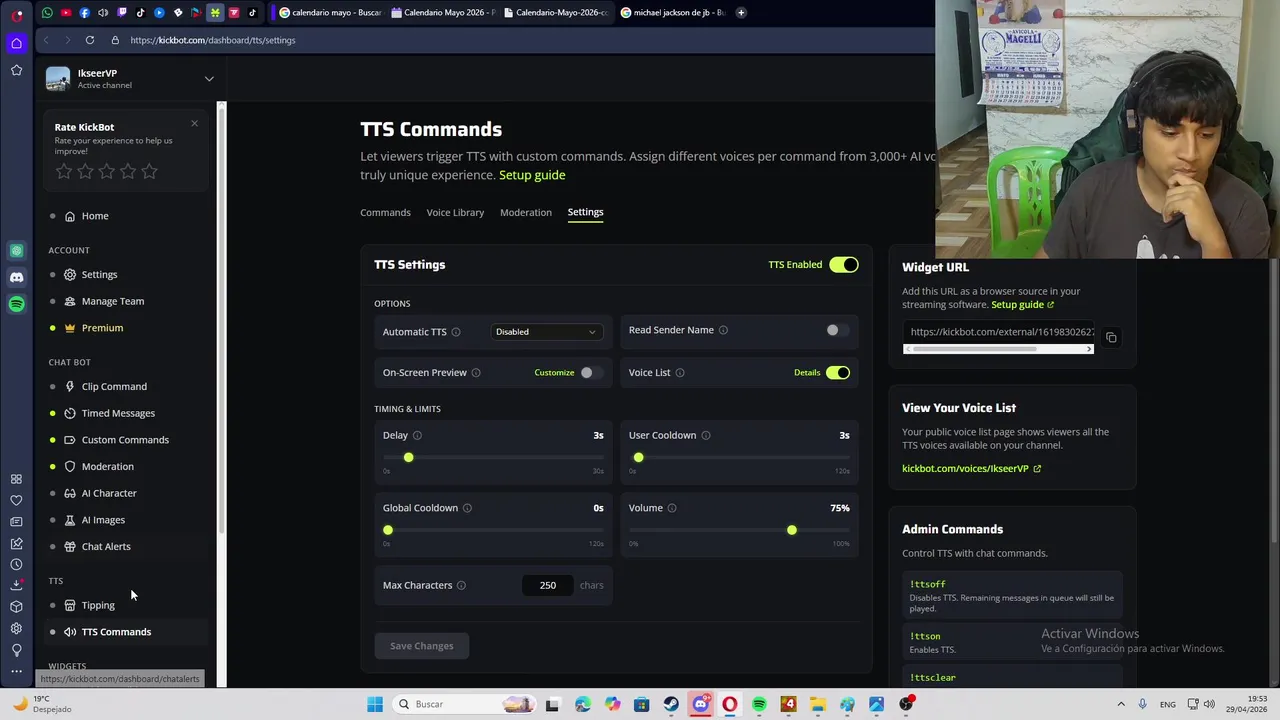Dismiss the Rate KickBot card
Viewport: 1280px width, 720px height.
pos(194,124)
